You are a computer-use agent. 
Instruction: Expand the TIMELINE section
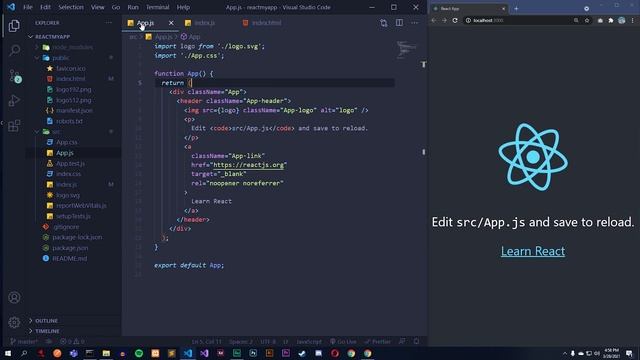(x=47, y=331)
